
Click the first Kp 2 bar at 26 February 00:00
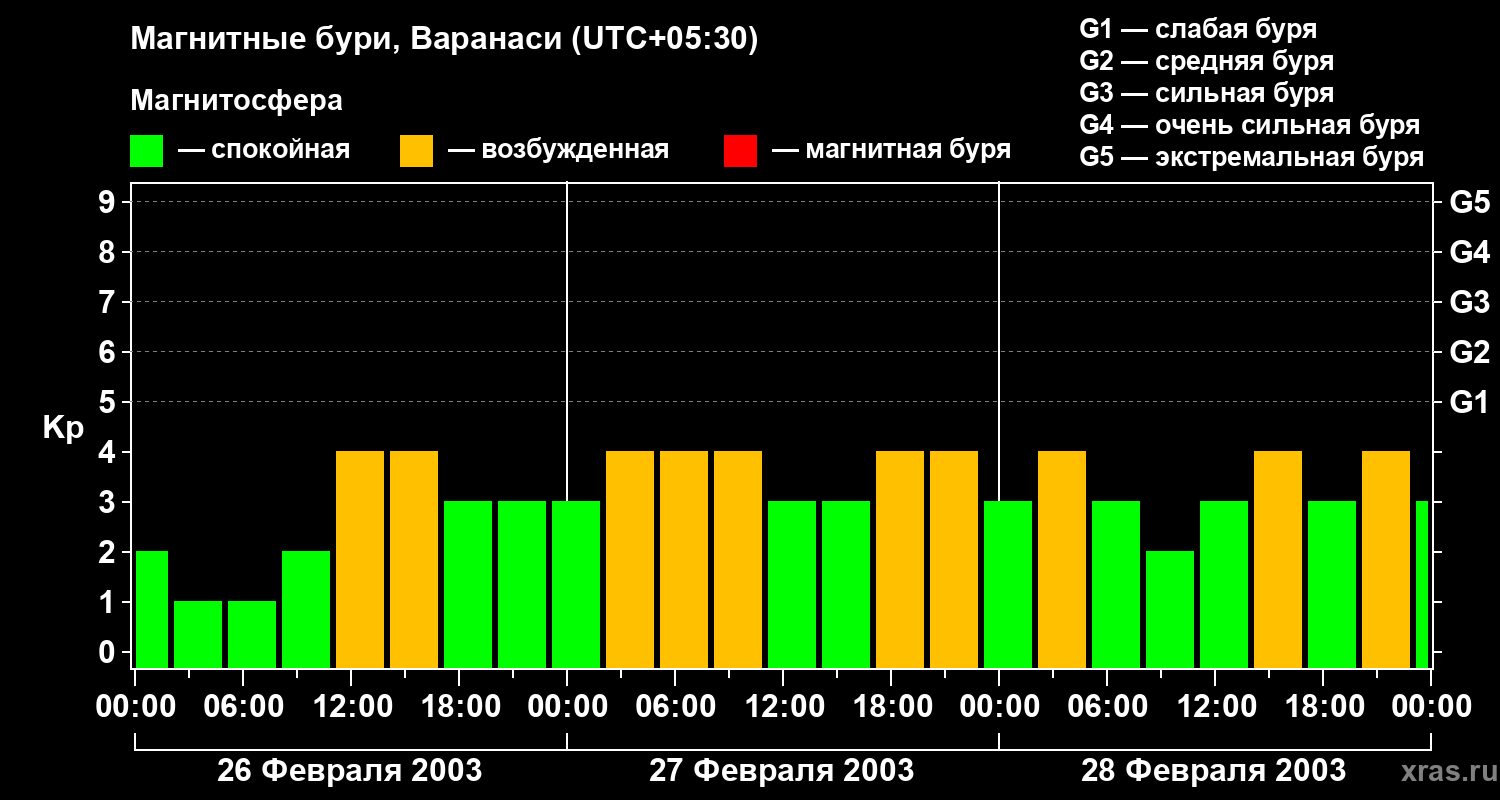(x=152, y=609)
